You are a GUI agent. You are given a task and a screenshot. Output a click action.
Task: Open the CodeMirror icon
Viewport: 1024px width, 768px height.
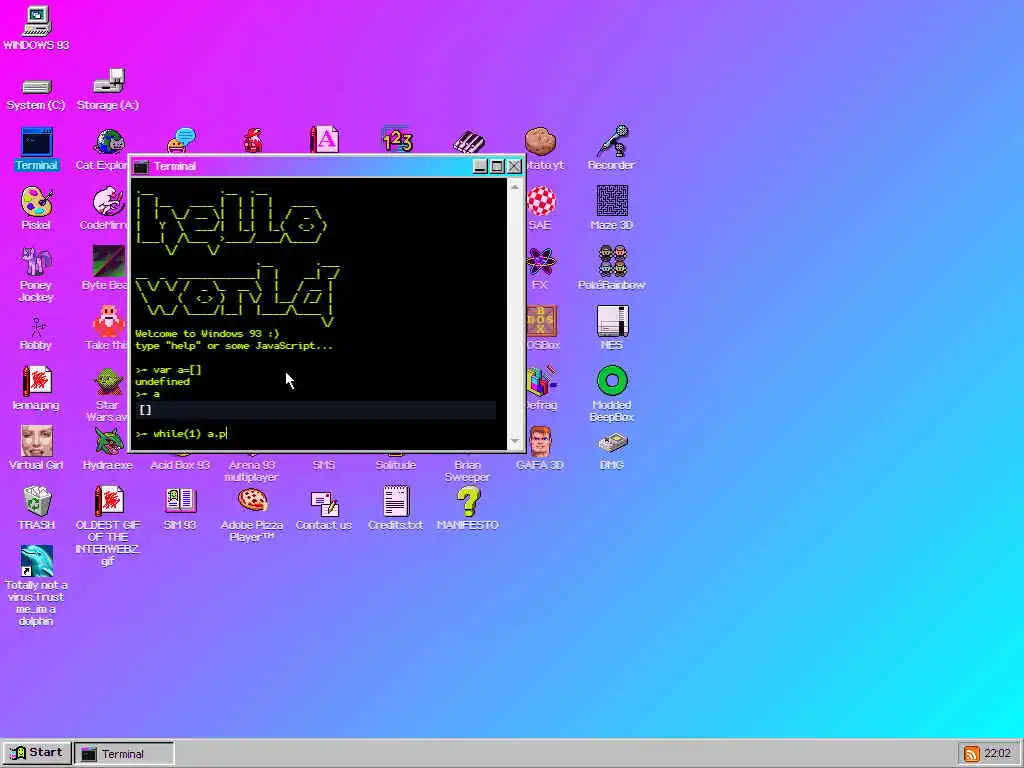click(108, 202)
